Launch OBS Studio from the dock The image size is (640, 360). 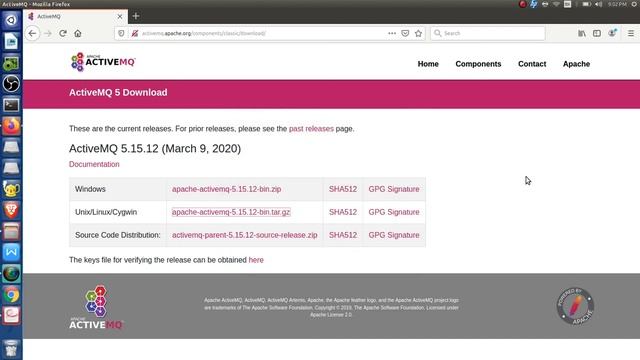pyautogui.click(x=11, y=84)
